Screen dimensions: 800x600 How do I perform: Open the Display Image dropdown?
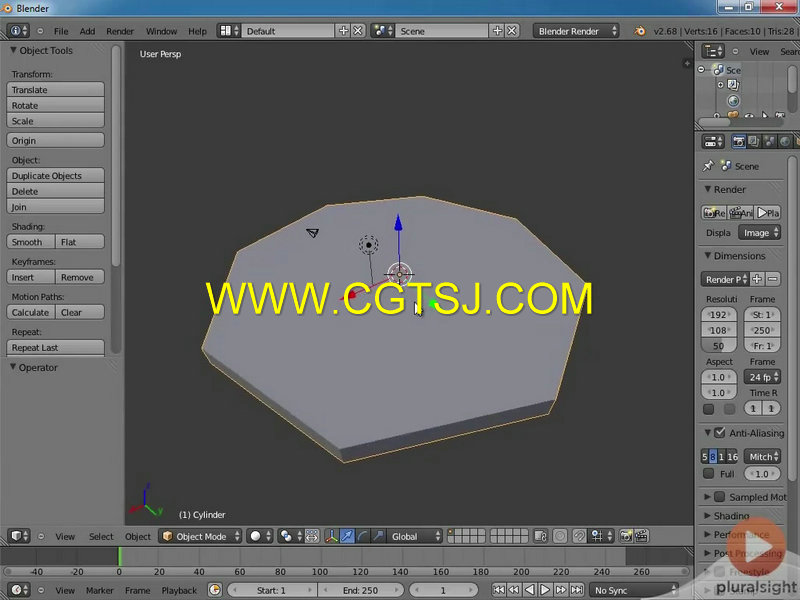760,233
